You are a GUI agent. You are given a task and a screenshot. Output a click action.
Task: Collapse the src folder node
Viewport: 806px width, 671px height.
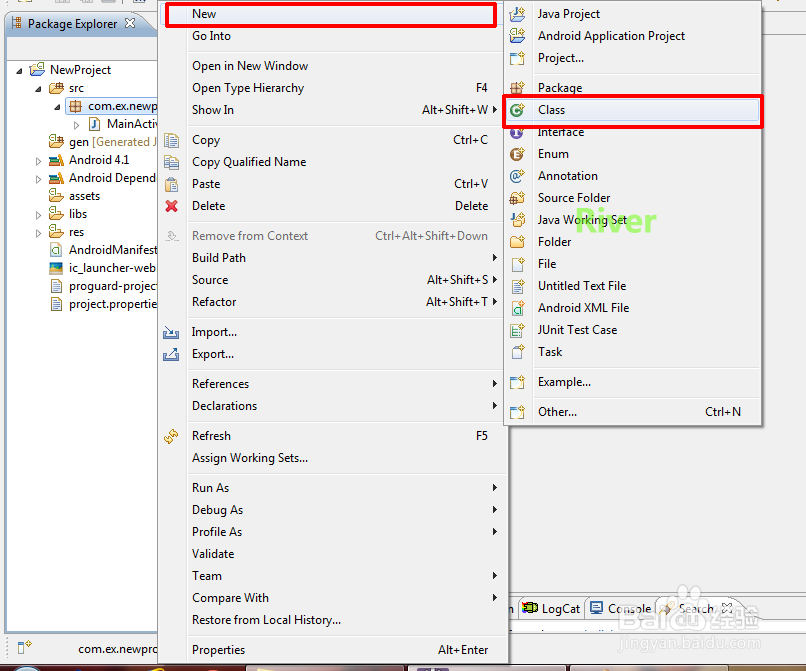point(39,88)
